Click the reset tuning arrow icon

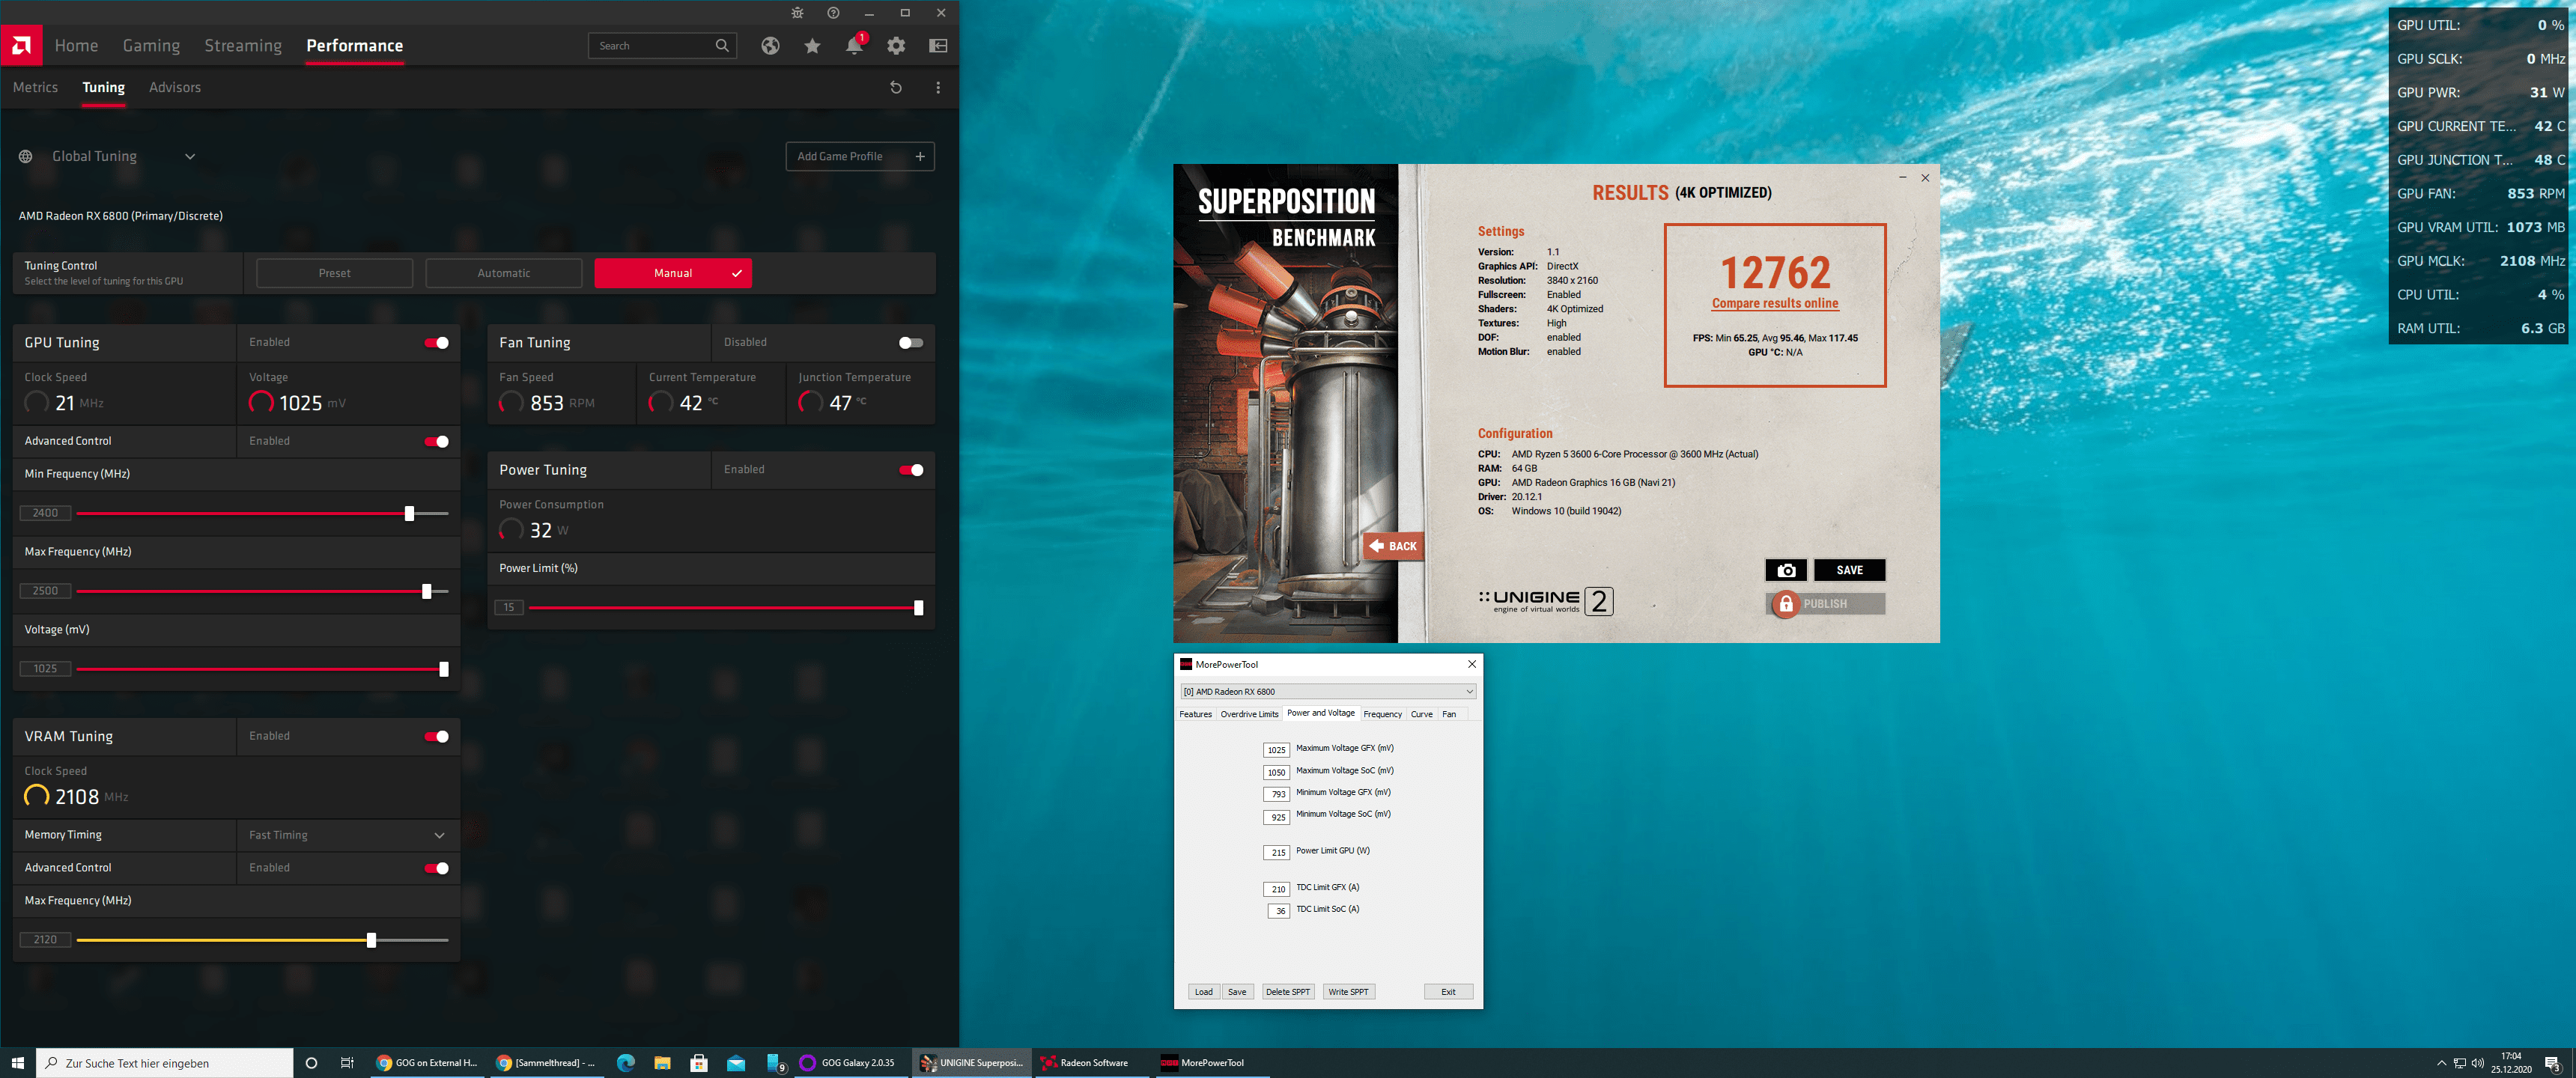pyautogui.click(x=896, y=88)
